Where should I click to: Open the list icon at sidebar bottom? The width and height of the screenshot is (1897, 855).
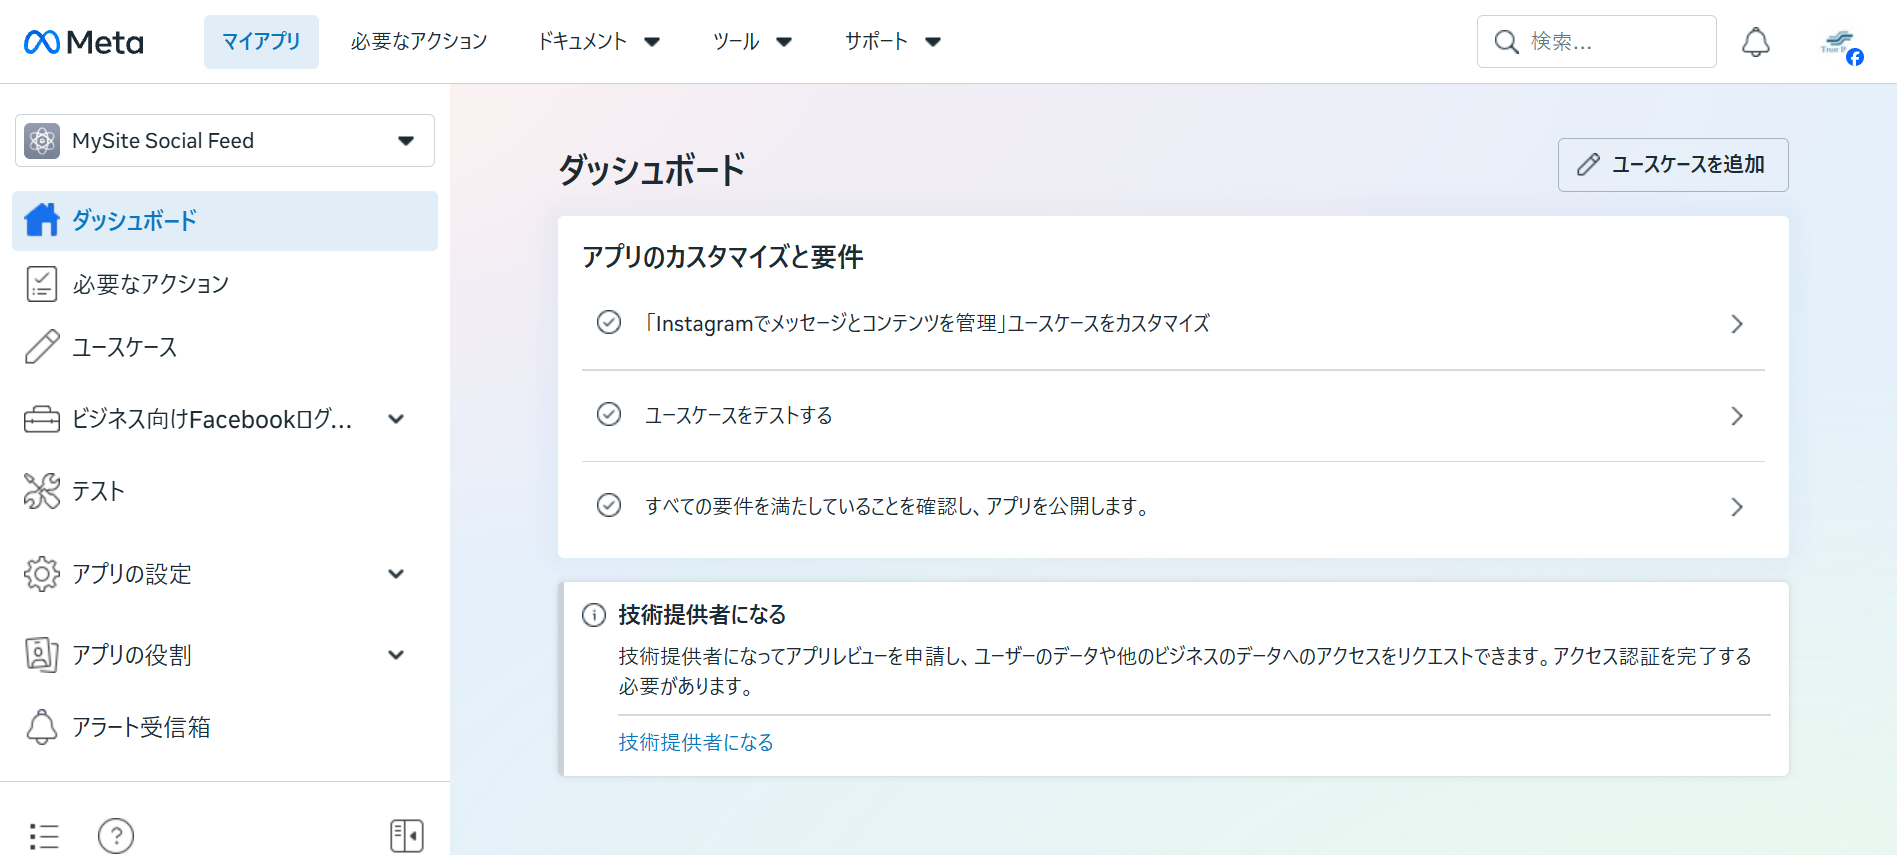(x=44, y=836)
